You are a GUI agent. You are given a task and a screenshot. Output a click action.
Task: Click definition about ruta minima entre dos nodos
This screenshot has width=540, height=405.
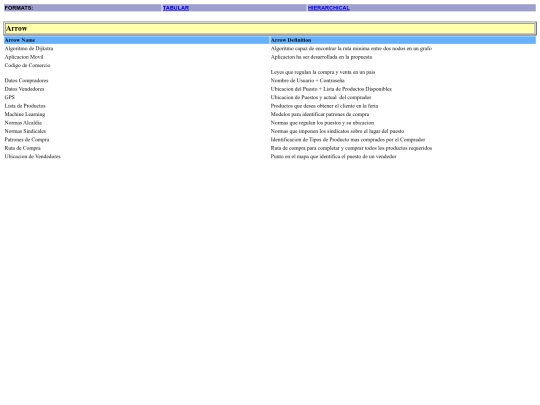tap(351, 49)
